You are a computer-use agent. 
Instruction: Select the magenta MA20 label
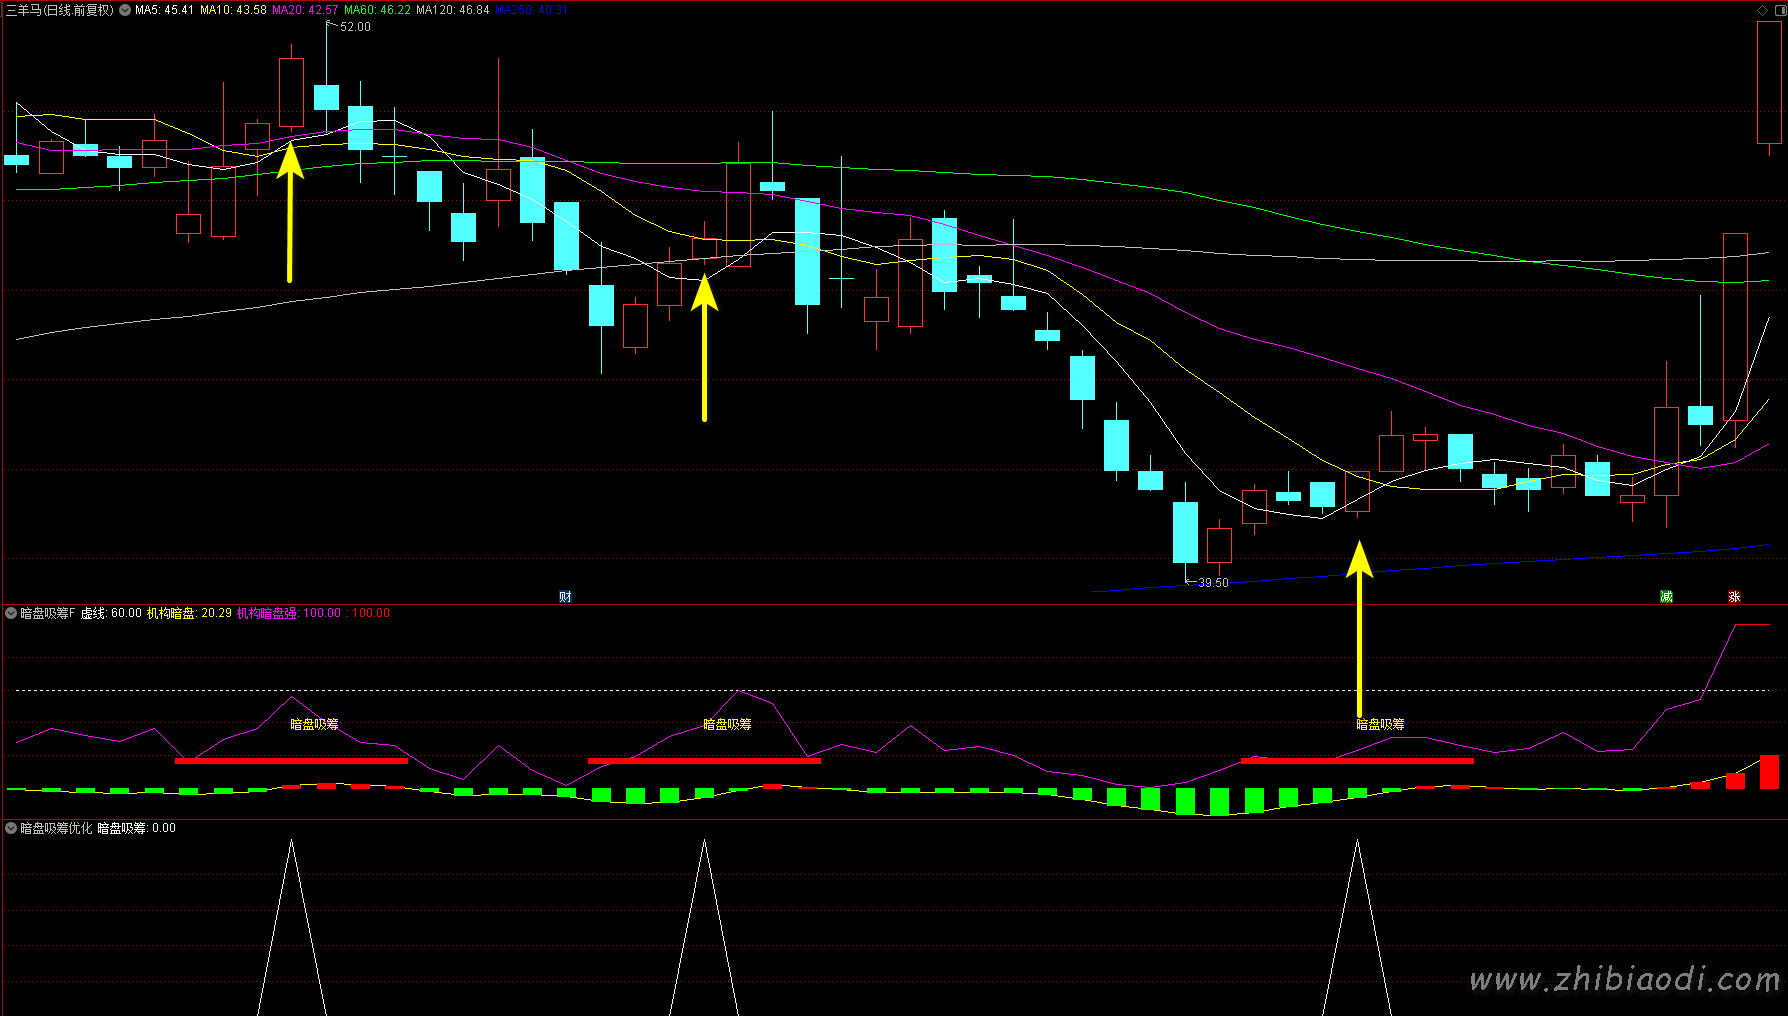pyautogui.click(x=305, y=10)
